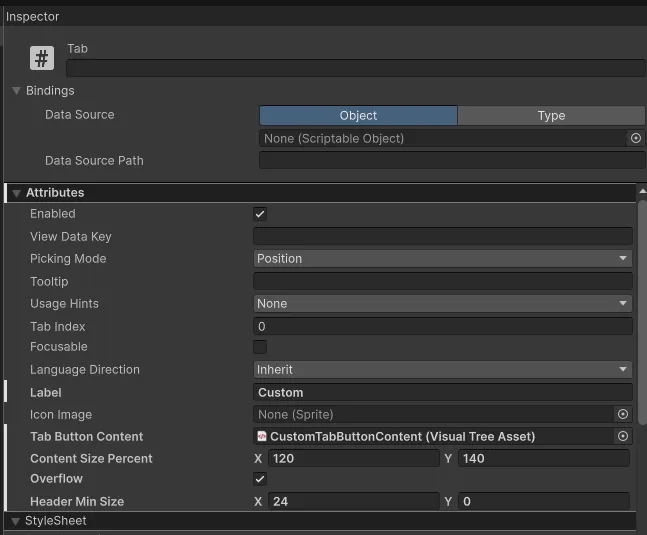Viewport: 647px width, 535px height.
Task: Collapse the Bindings section
Action: (x=16, y=91)
